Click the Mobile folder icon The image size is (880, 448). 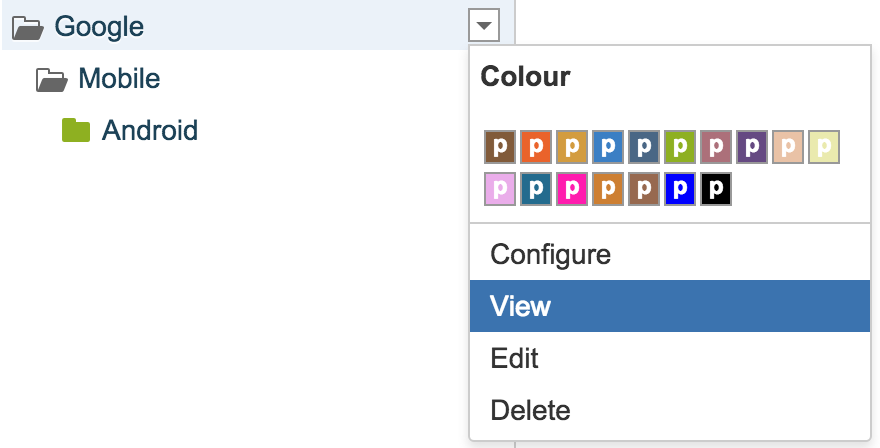point(52,78)
